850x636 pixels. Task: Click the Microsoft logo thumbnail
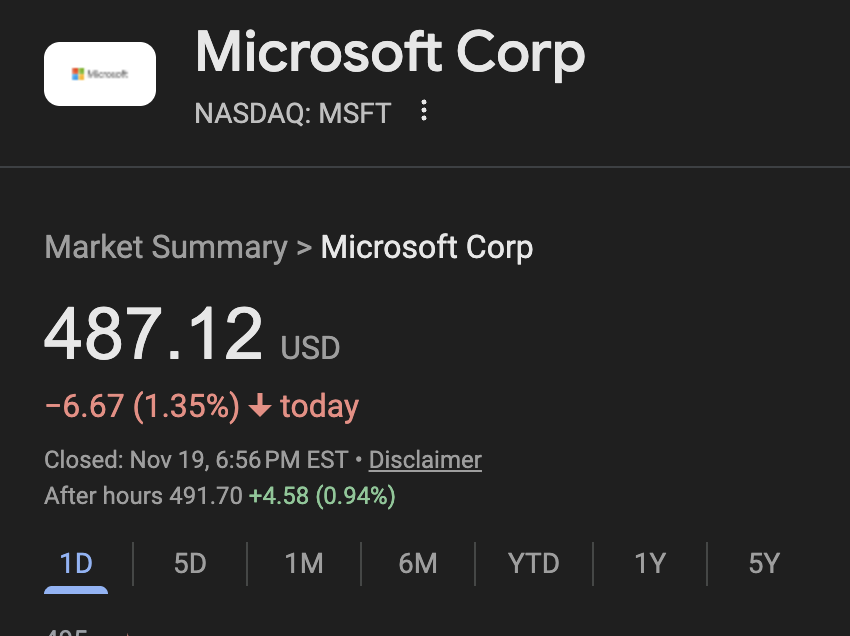coord(100,74)
